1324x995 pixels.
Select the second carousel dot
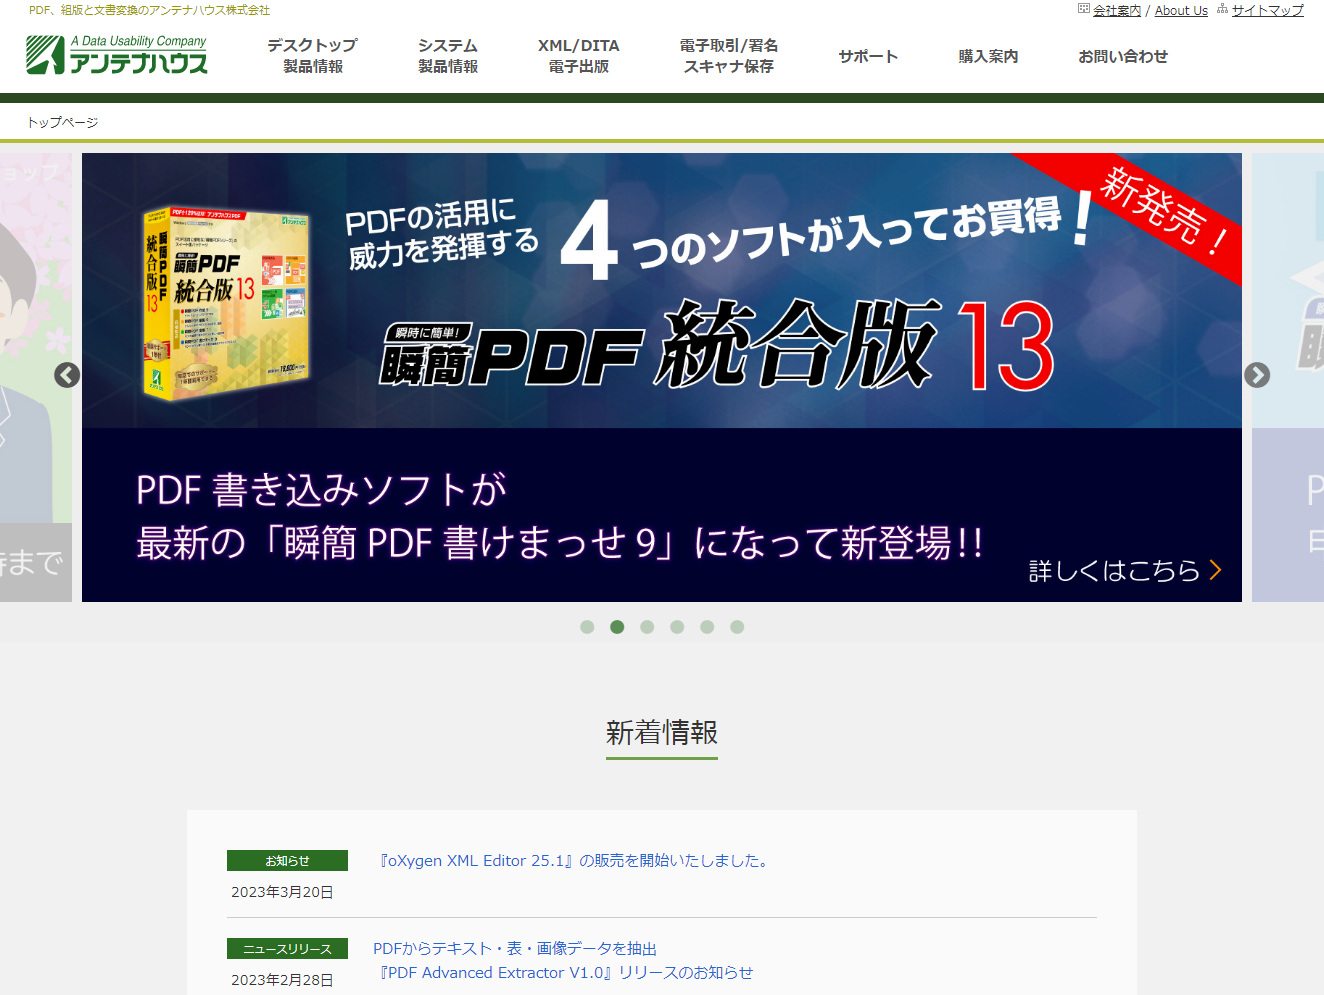[617, 627]
